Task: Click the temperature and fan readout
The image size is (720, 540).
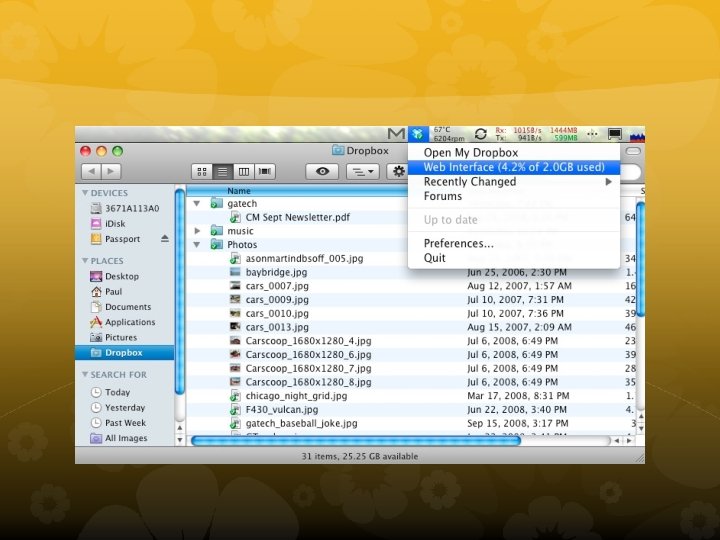Action: point(449,134)
